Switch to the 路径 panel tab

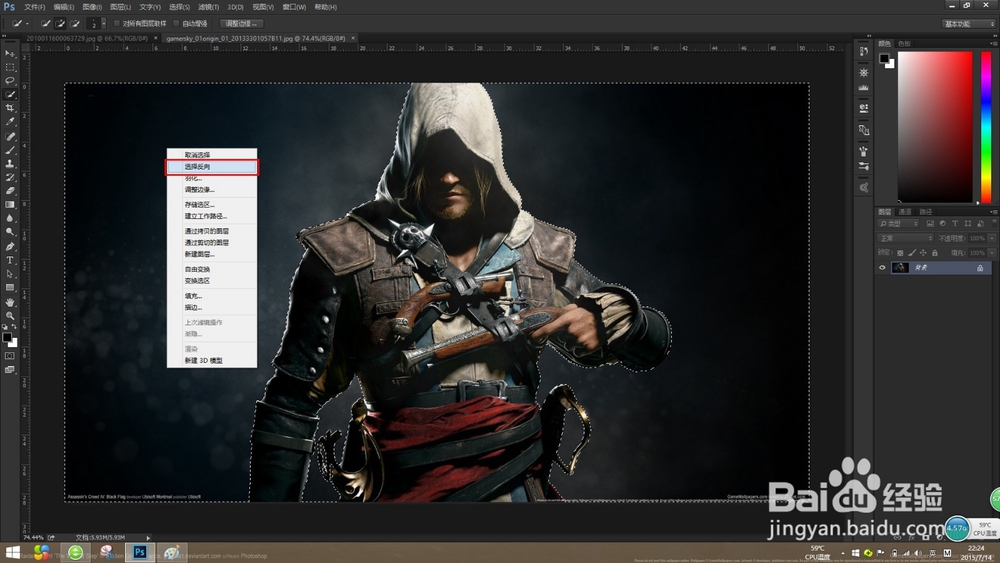tap(926, 212)
